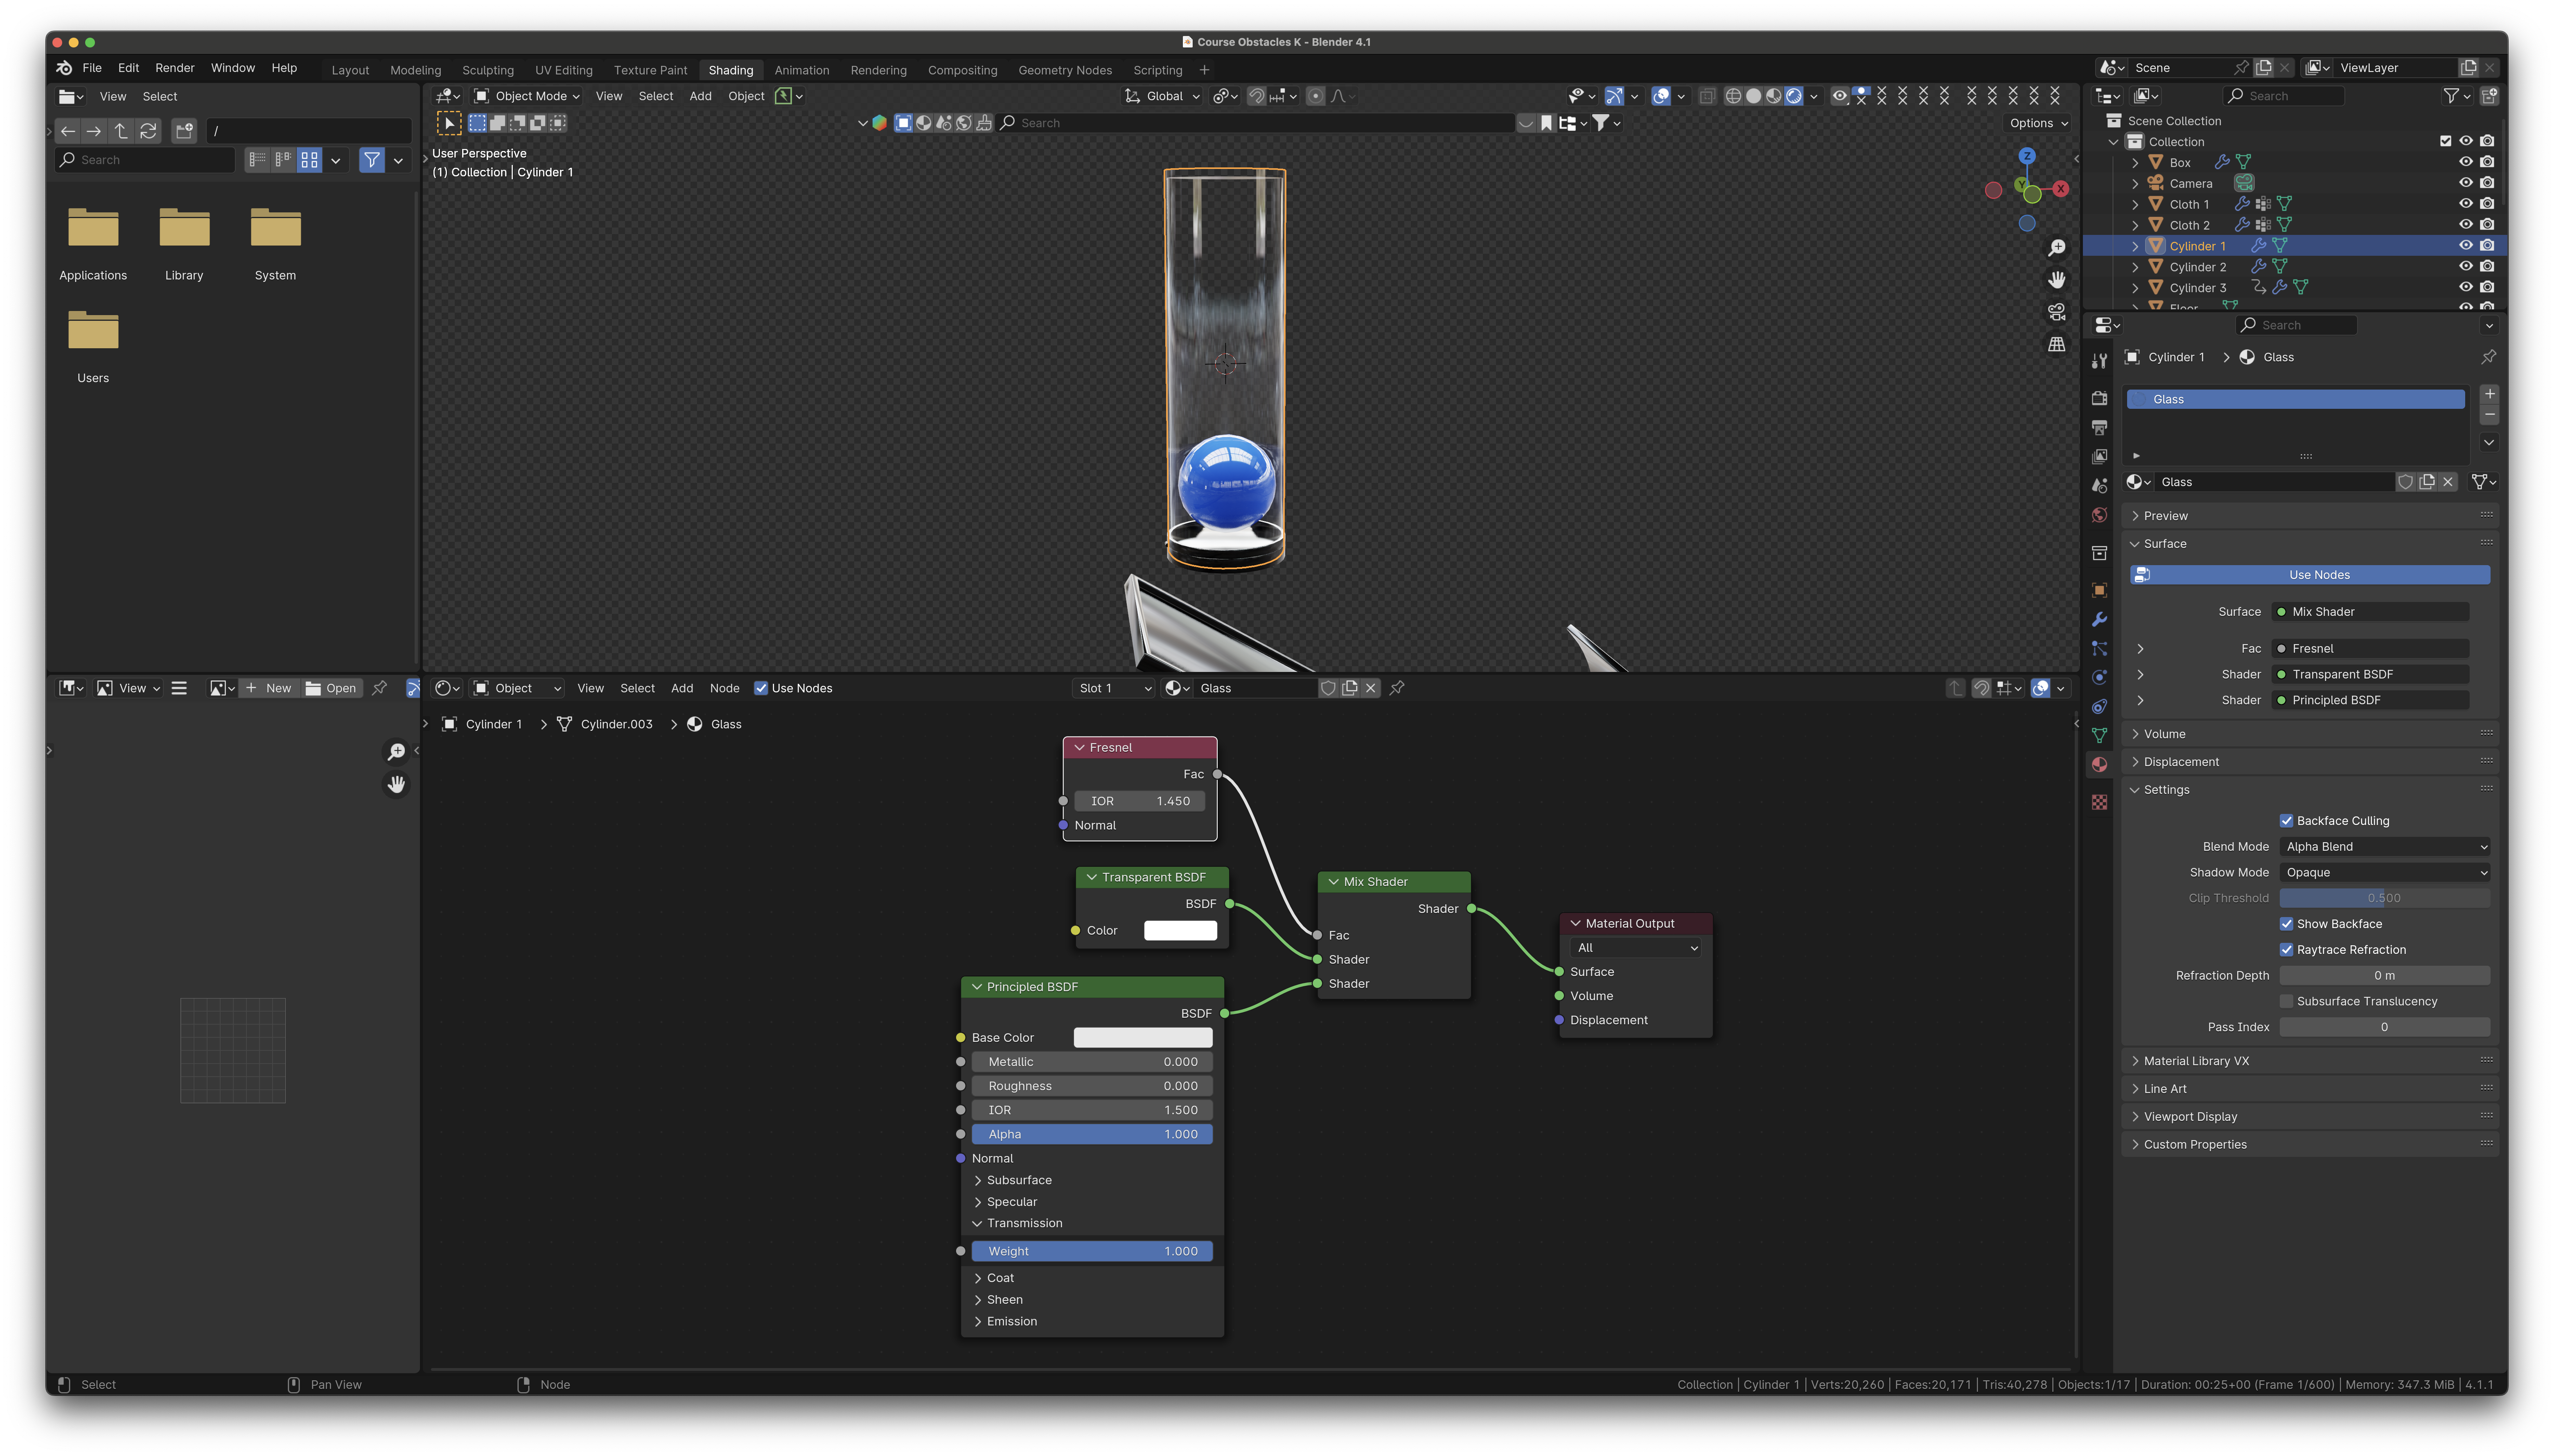Click the filter funnel in file browser
Viewport: 2554px width, 1456px height.
372,160
